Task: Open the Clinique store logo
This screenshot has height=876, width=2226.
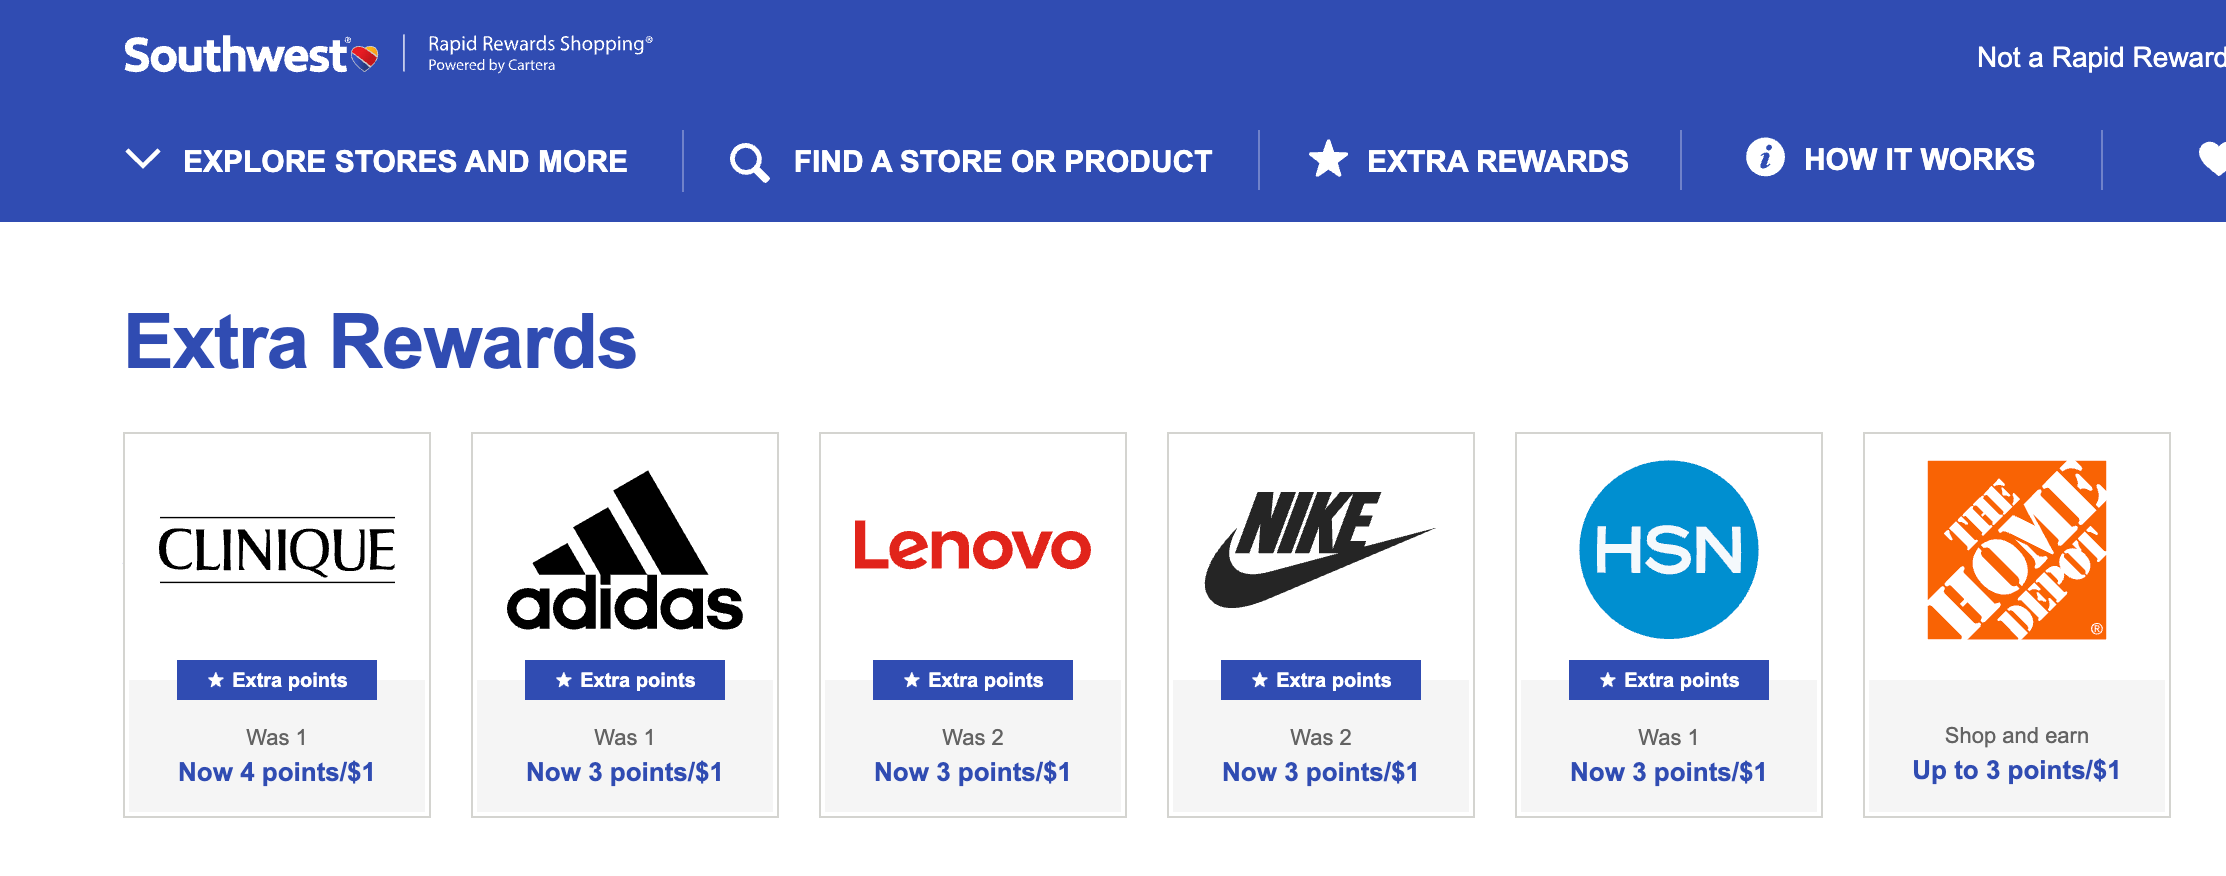Action: (277, 549)
